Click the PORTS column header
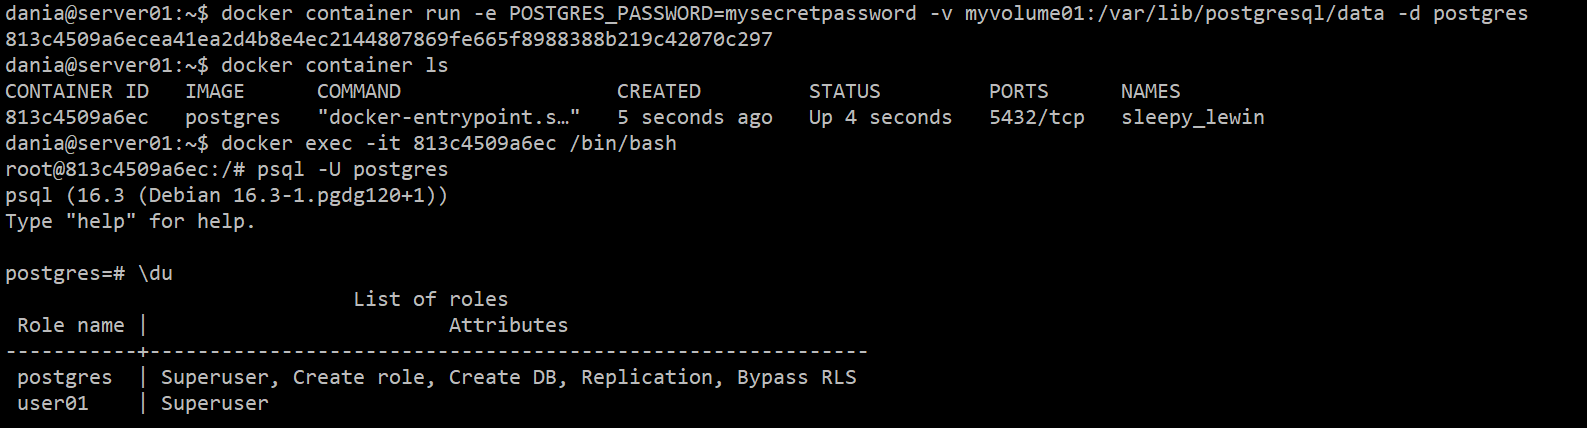 tap(1018, 91)
